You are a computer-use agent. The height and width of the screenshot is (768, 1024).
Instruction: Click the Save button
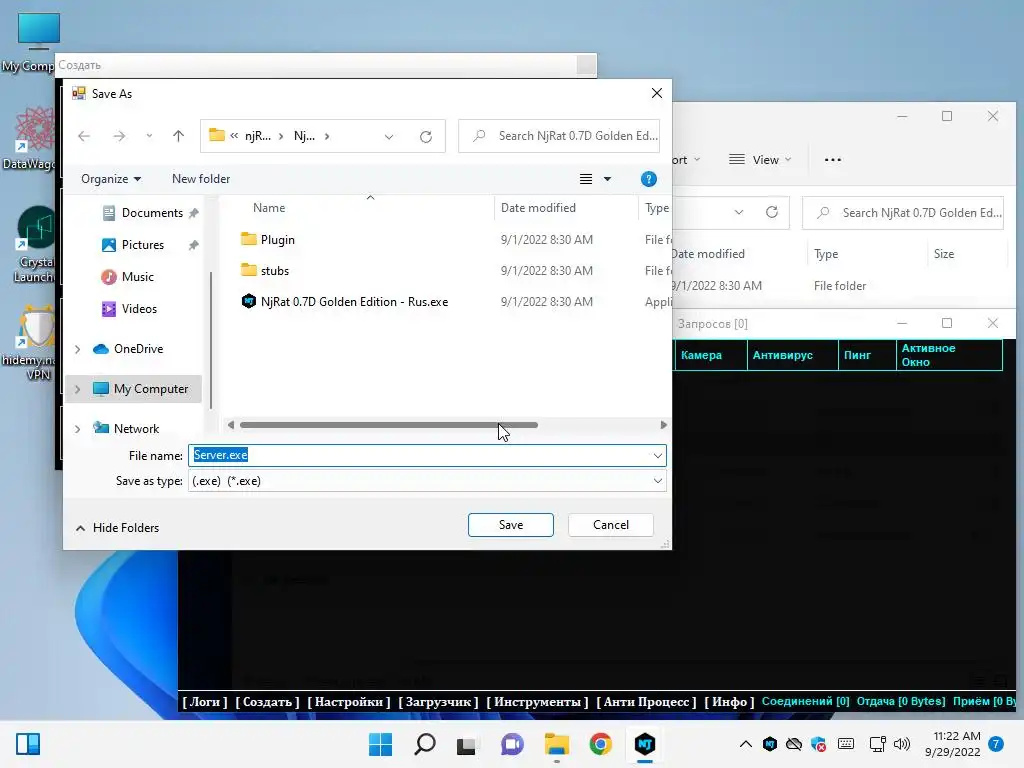tap(511, 525)
